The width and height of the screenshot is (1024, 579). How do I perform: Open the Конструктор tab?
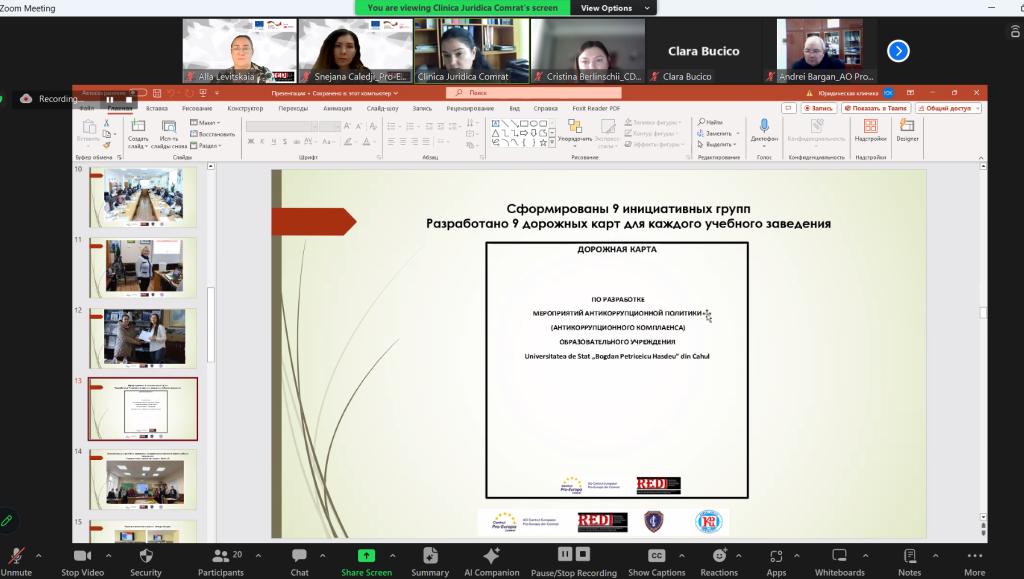pos(246,108)
